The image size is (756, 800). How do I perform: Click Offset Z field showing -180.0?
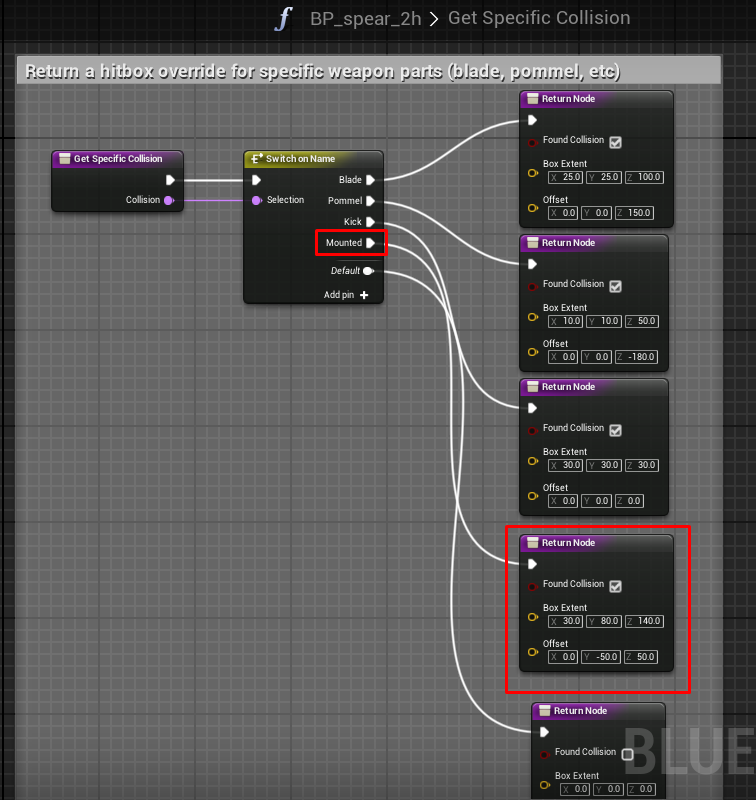tap(643, 357)
